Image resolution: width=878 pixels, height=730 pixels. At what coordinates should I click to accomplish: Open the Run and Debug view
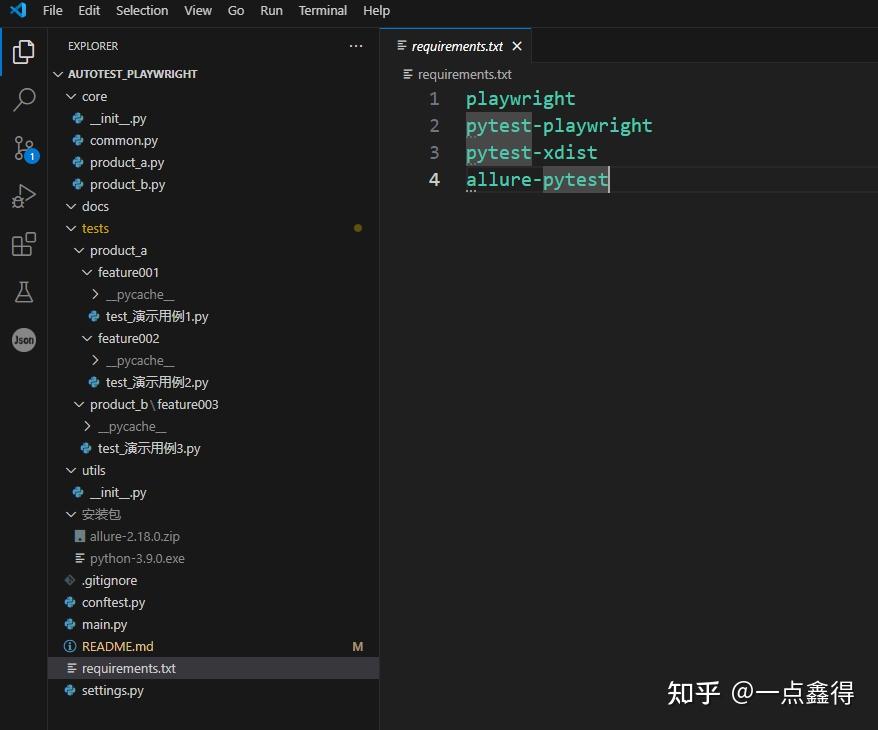(x=24, y=196)
